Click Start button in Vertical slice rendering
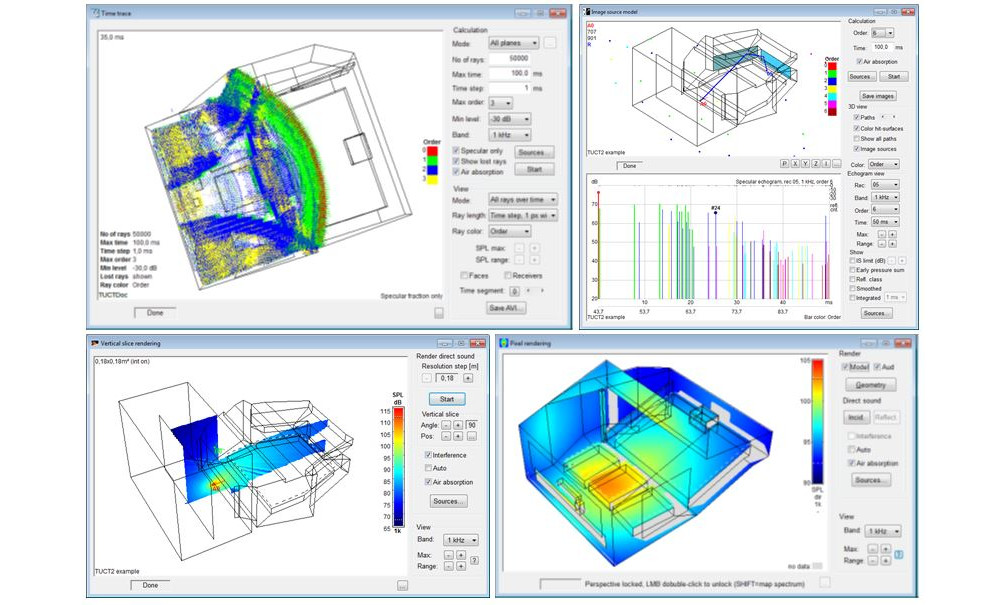Viewport: 1008px width, 605px height. tap(447, 399)
